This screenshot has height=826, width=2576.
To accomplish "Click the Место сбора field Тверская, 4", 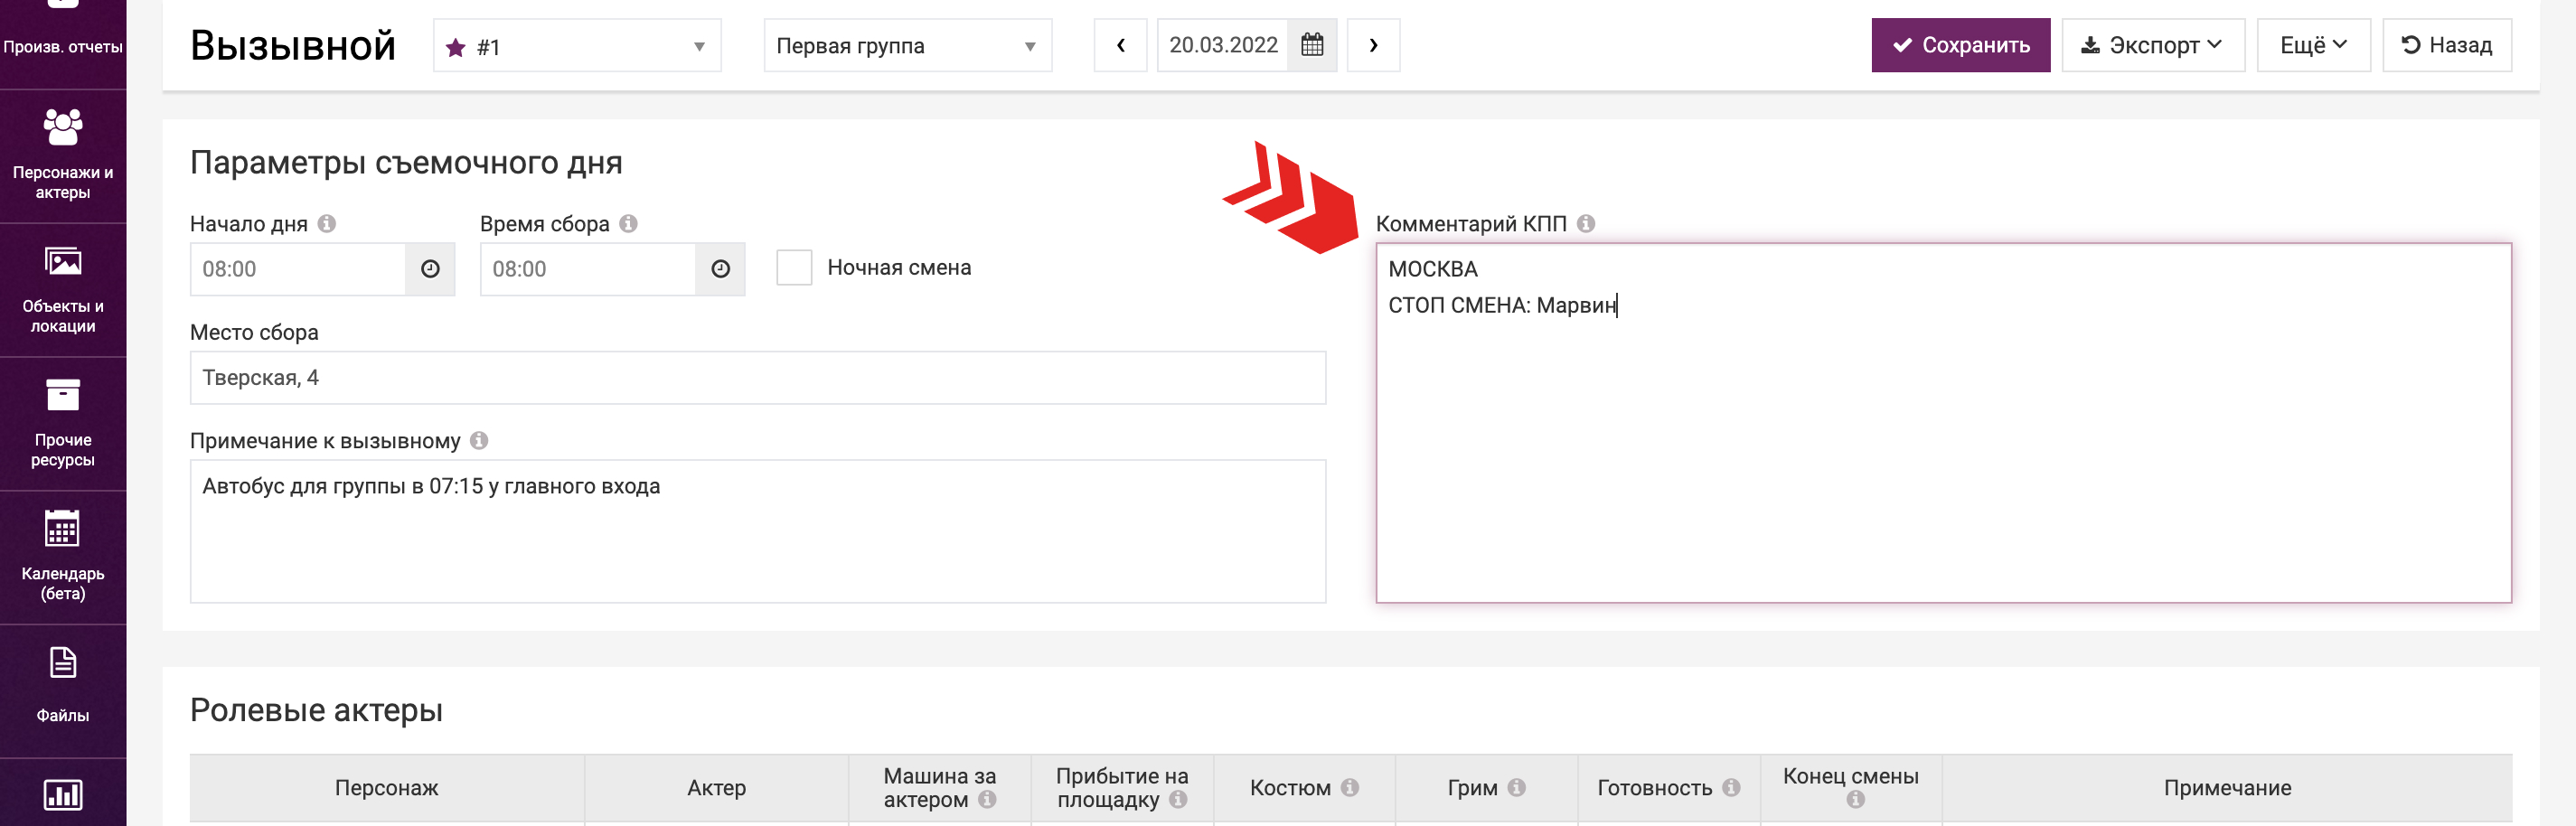I will [x=758, y=378].
